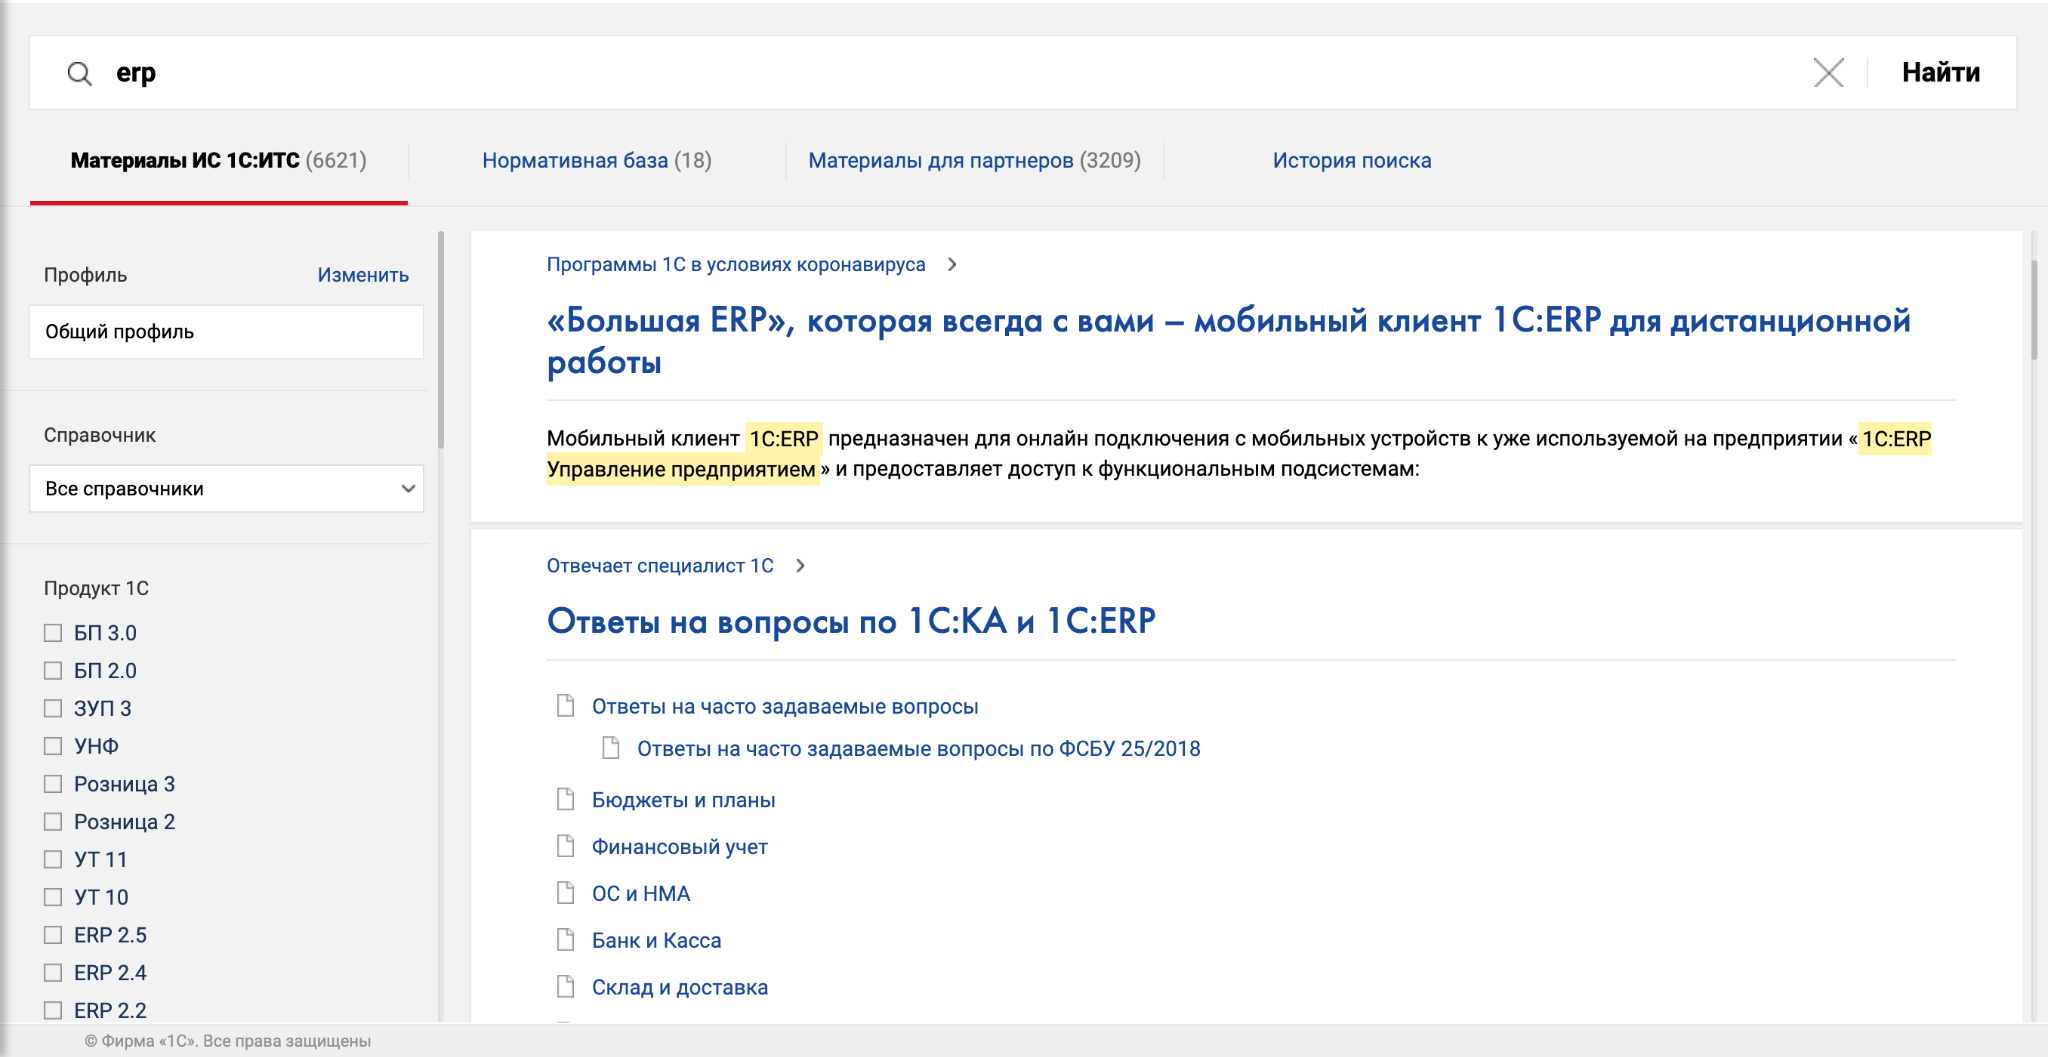The image size is (2048, 1057).
Task: Check the ERP 2.4 checkbox
Action: click(x=53, y=973)
